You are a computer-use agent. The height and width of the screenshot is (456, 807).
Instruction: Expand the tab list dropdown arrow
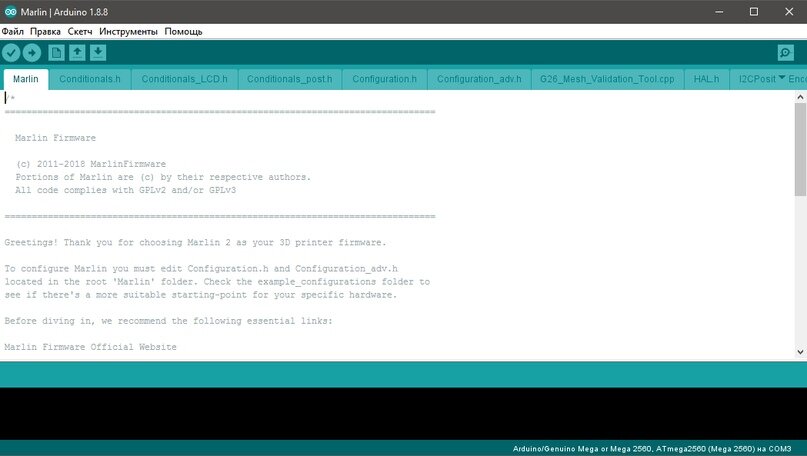click(x=782, y=78)
